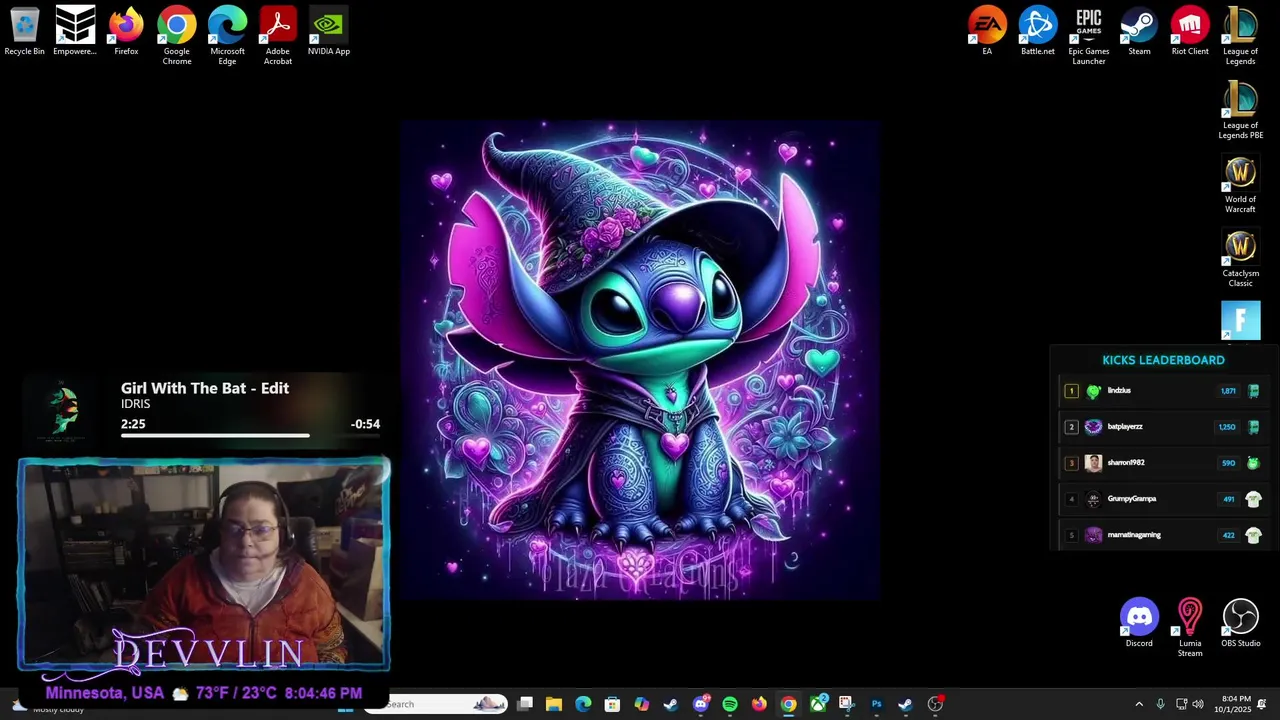
Task: Open the Recycle Bin desktop icon
Action: click(x=24, y=32)
